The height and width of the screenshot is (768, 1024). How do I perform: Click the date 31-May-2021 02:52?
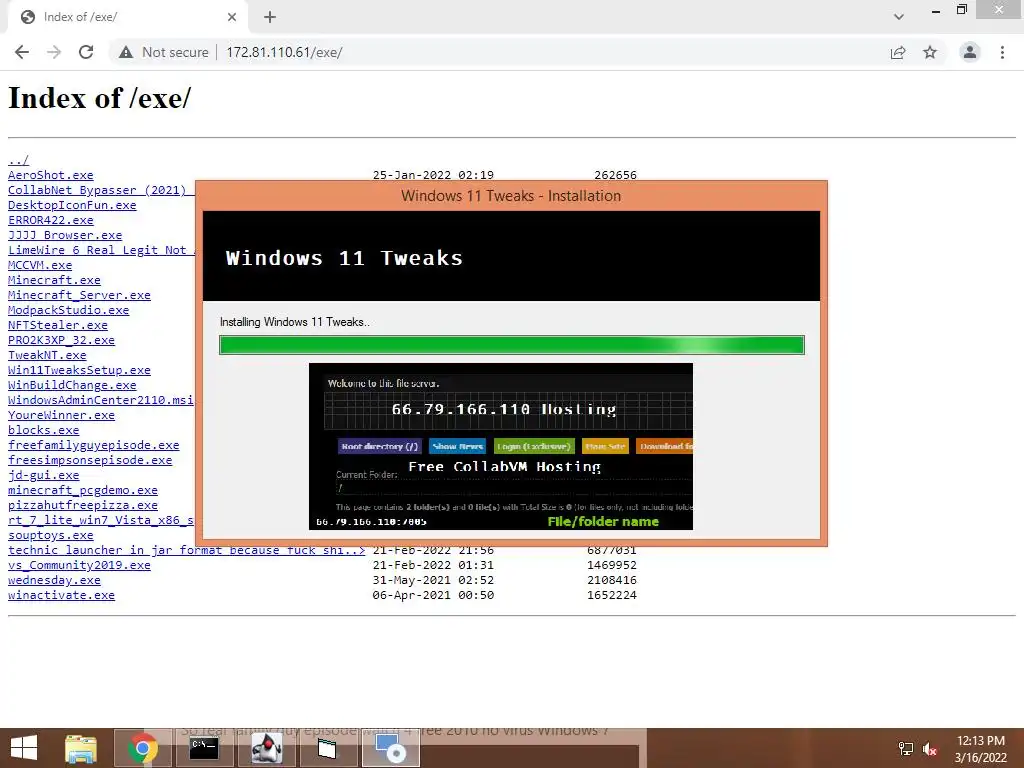433,581
